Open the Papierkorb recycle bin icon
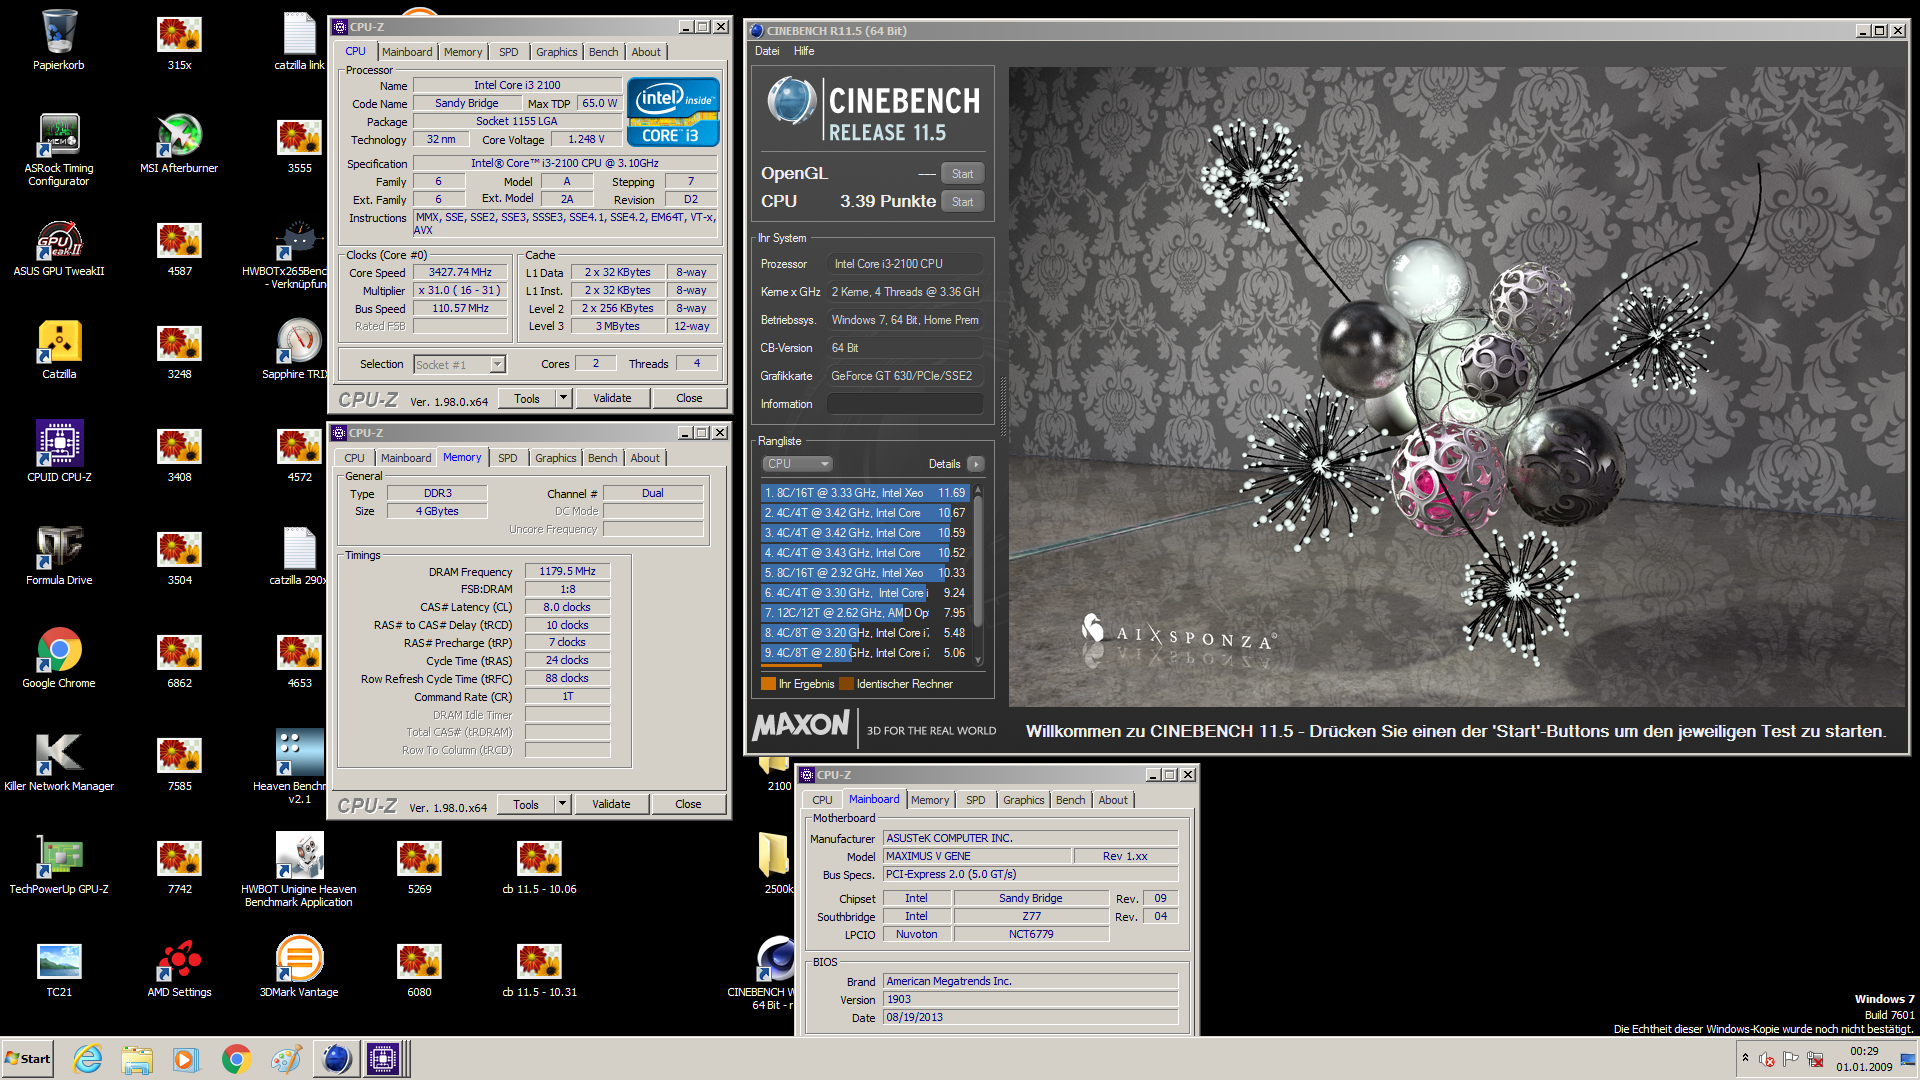This screenshot has width=1920, height=1080. click(59, 40)
